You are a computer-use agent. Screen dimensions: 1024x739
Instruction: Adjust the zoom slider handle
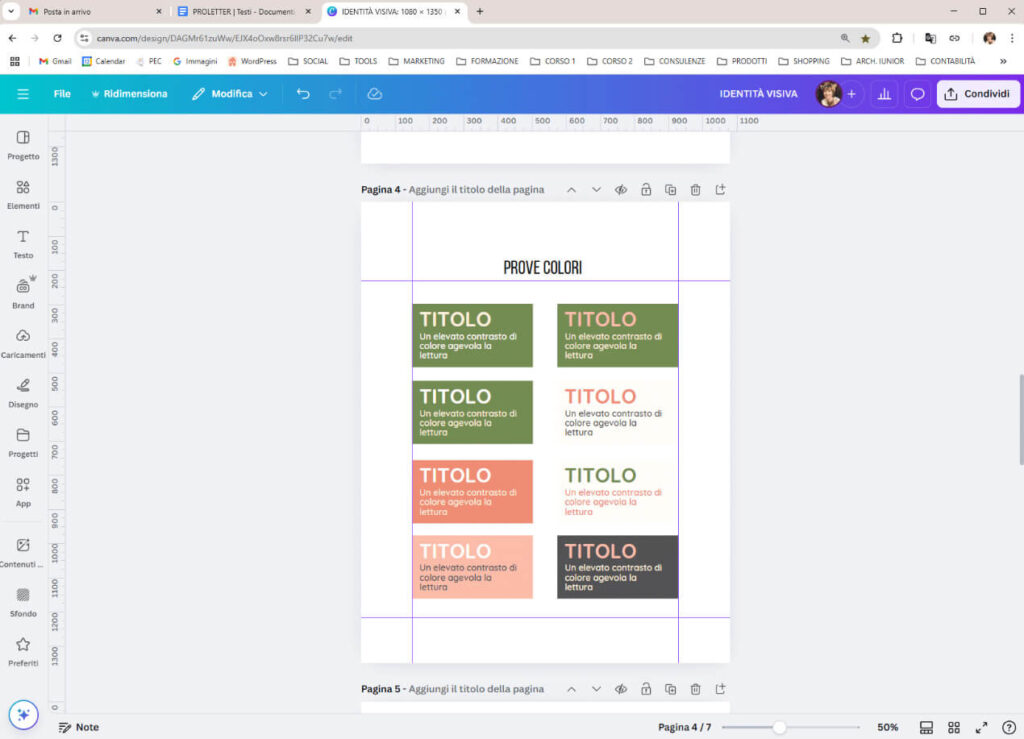point(779,727)
